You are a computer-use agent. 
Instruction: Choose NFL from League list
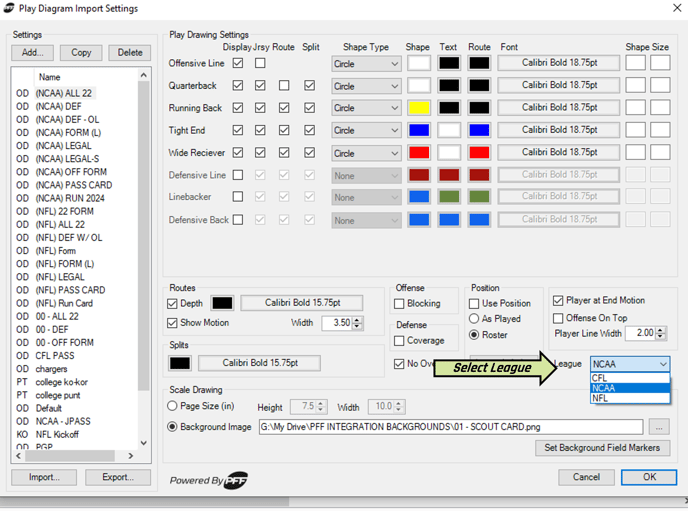coord(630,398)
